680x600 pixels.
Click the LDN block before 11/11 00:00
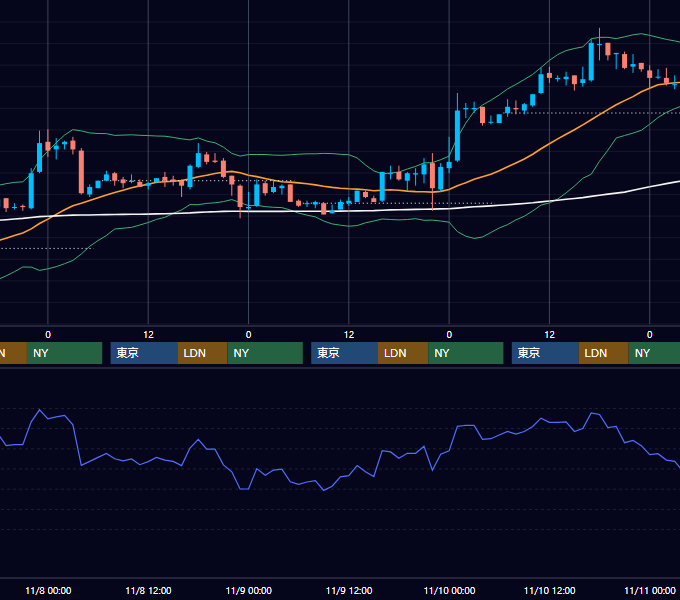pos(604,353)
